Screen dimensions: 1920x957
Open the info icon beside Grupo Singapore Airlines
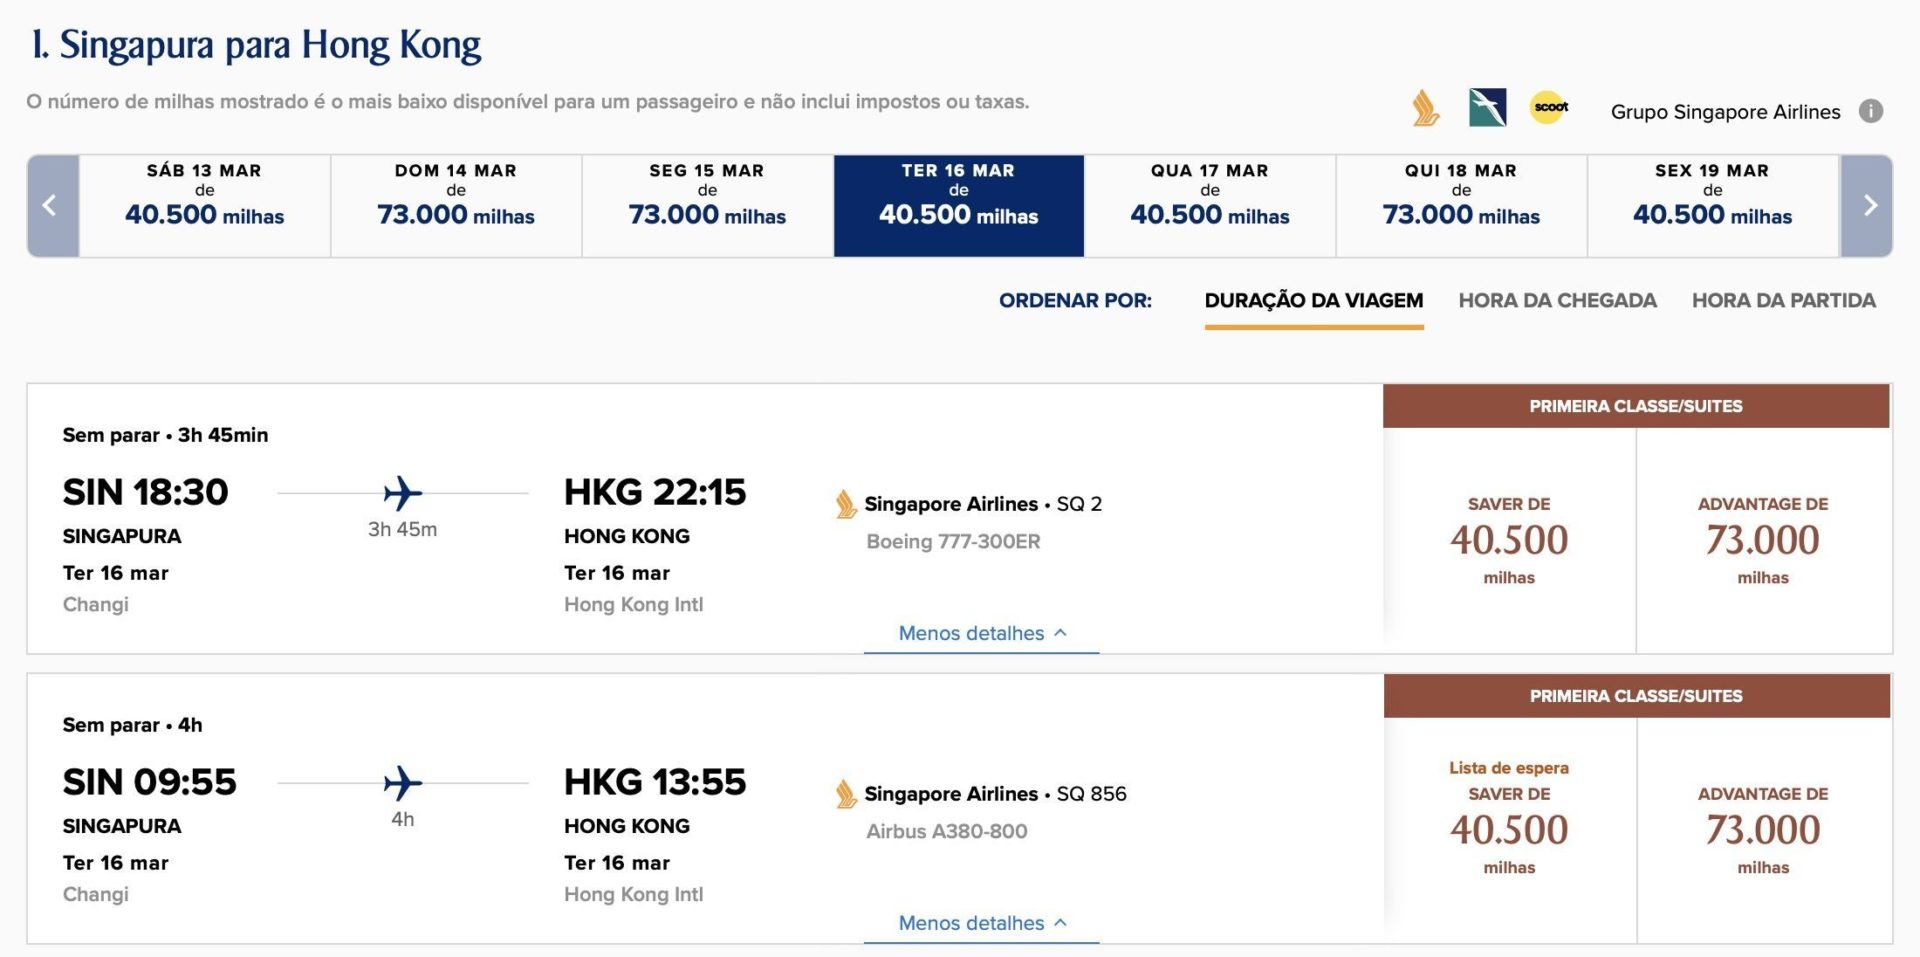[1871, 111]
